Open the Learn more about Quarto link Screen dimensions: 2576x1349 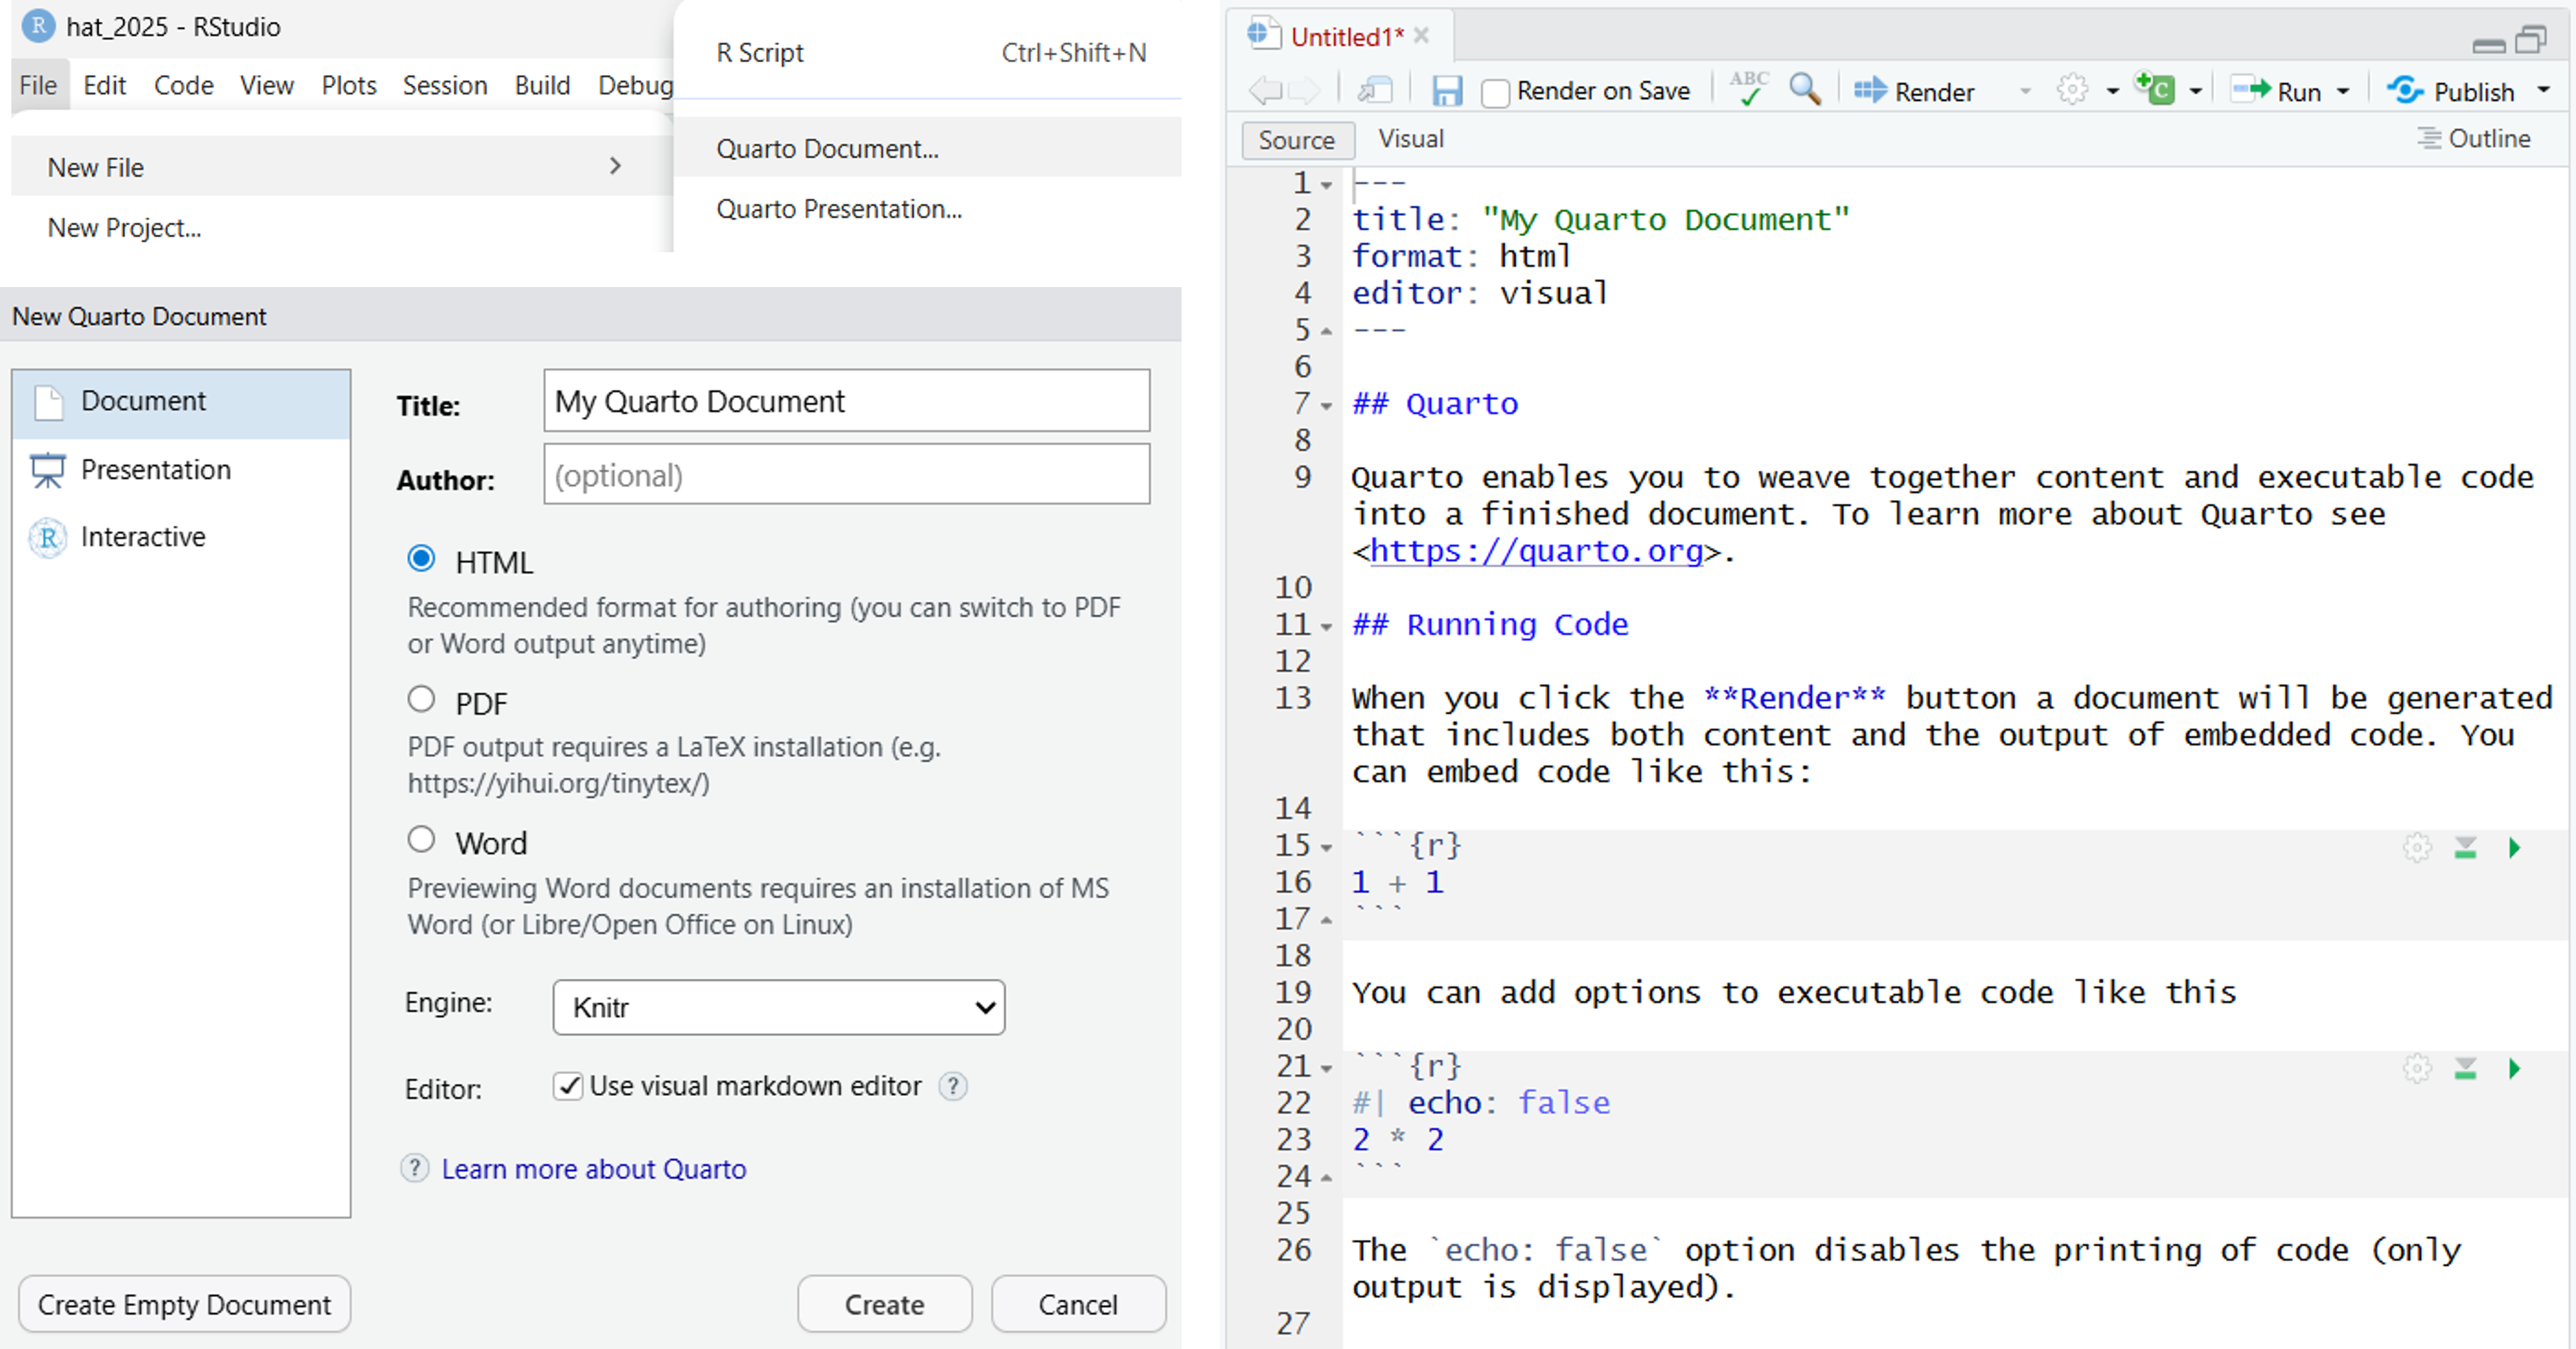click(593, 1169)
